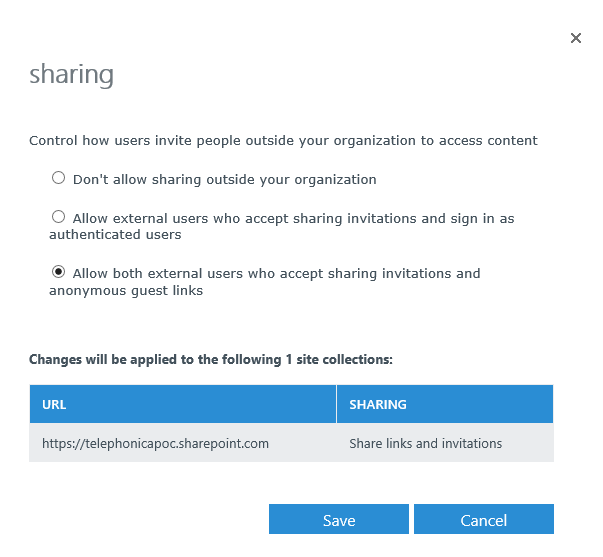Click the "Allow both external users who accept" label text
This screenshot has width=603, height=557.
point(276,273)
